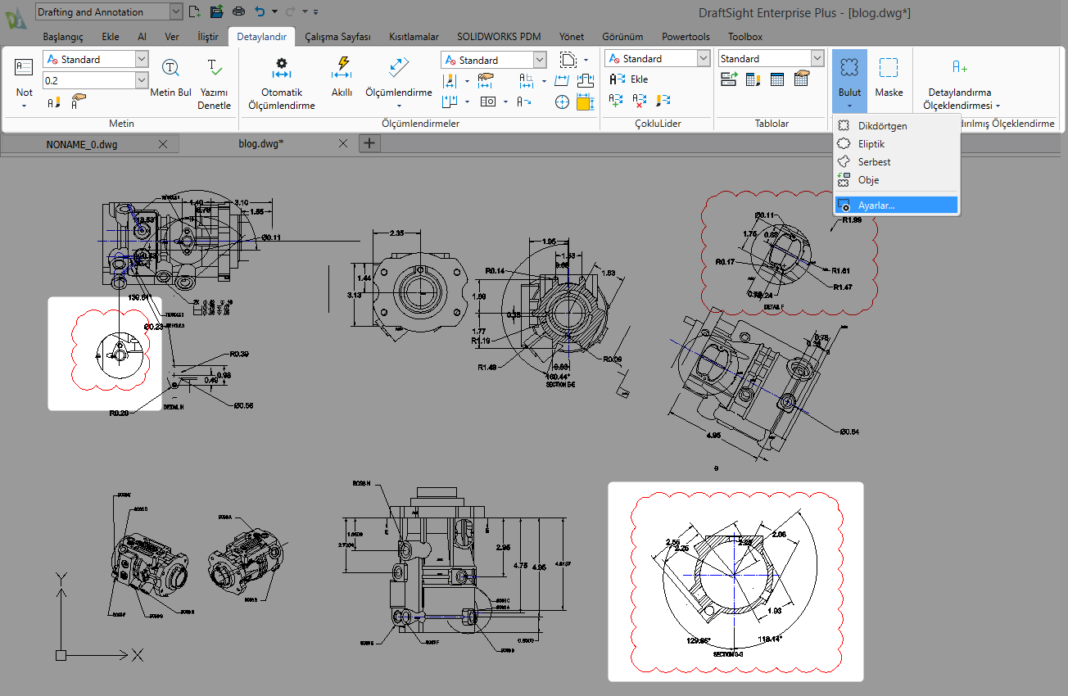Open the Metin Bul text finder
The image size is (1068, 696).
(x=170, y=78)
